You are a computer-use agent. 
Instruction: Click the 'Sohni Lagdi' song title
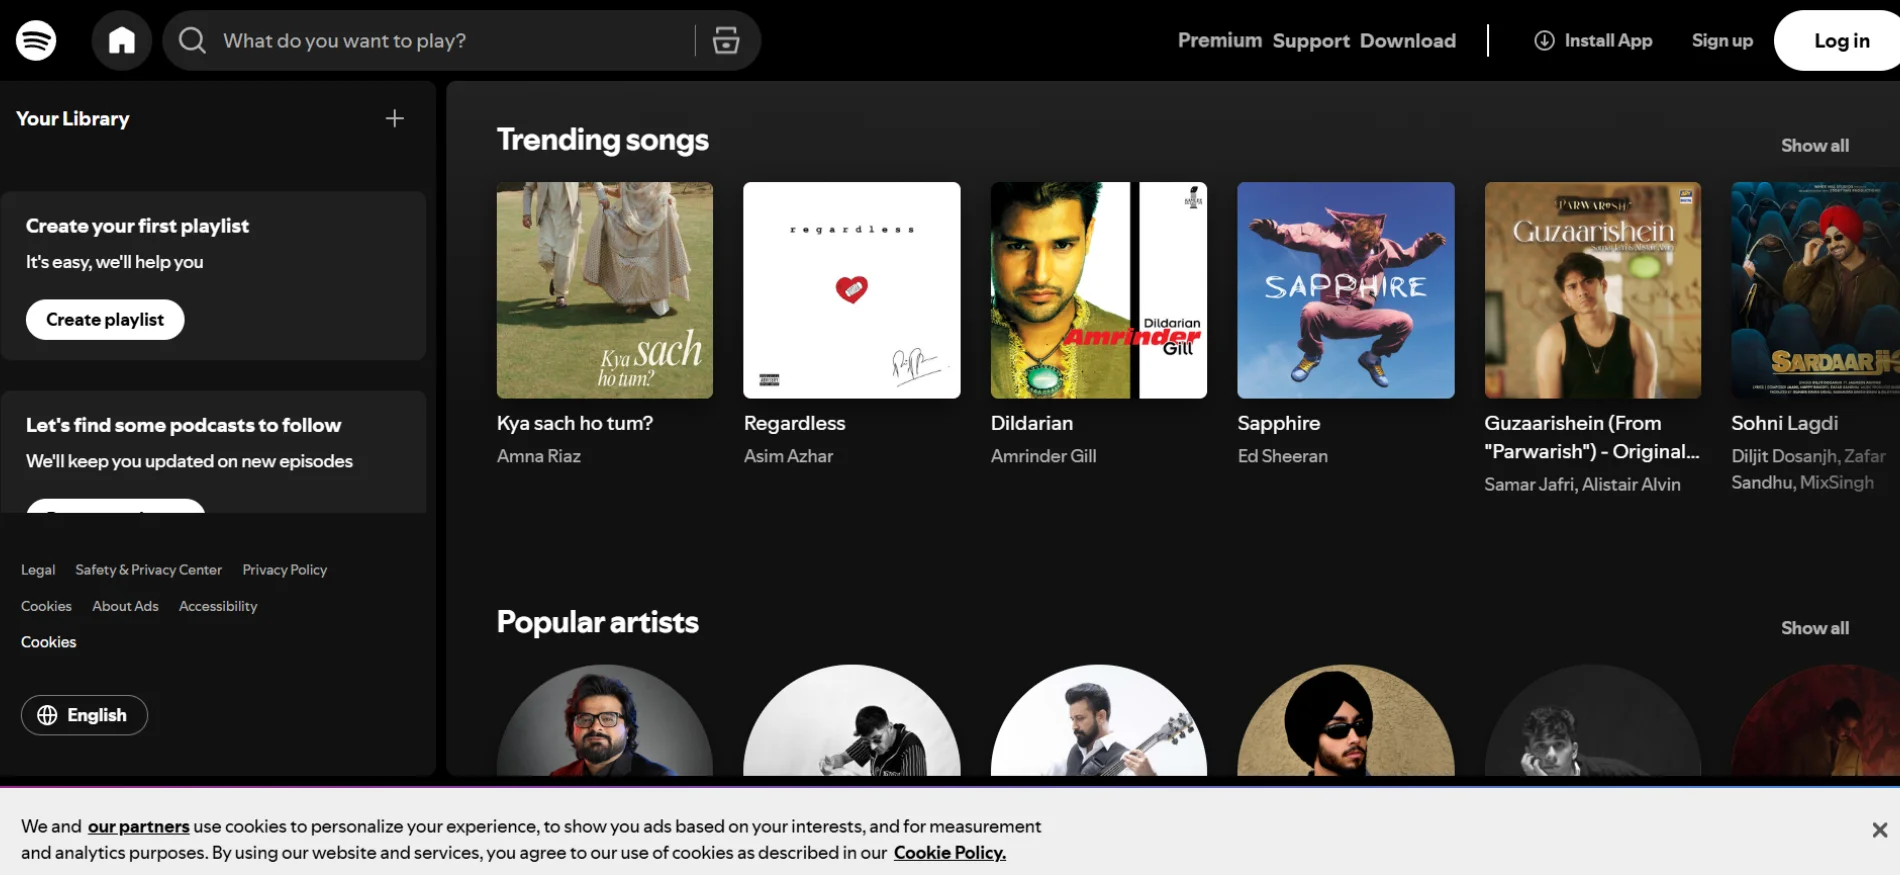1785,423
